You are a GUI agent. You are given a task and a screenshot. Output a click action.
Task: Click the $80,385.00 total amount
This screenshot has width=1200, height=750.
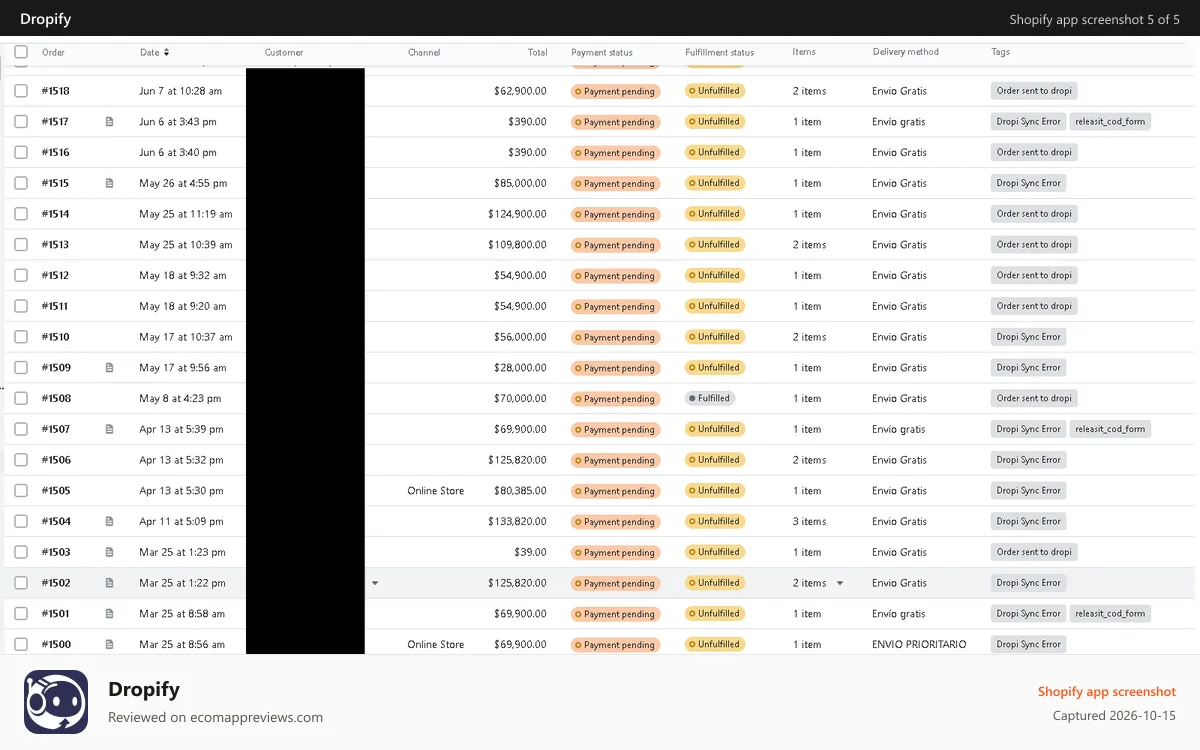click(520, 491)
